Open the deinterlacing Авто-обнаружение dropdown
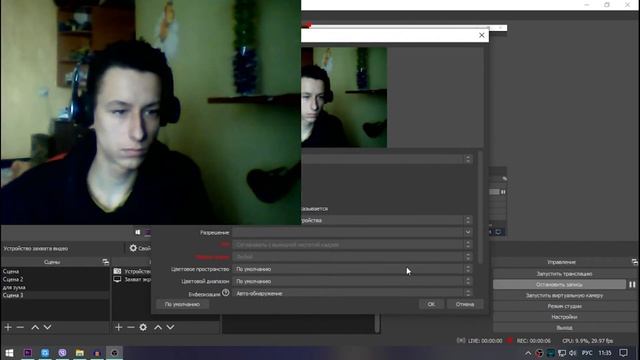This screenshot has width=640, height=360. [x=353, y=293]
